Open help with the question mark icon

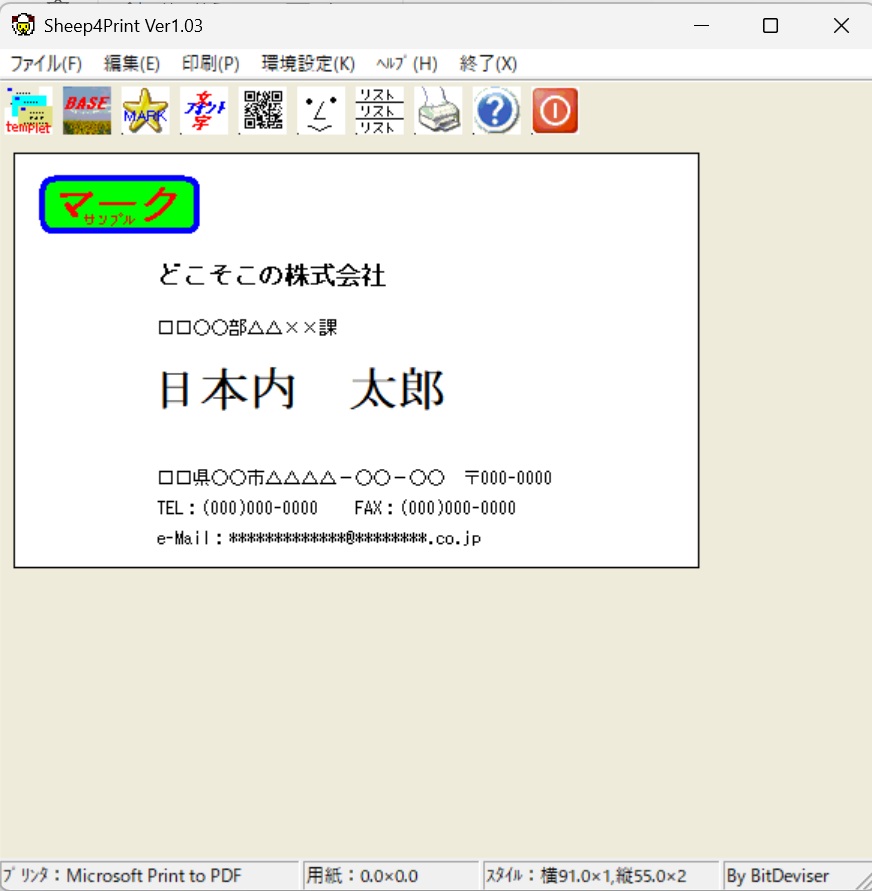point(497,111)
